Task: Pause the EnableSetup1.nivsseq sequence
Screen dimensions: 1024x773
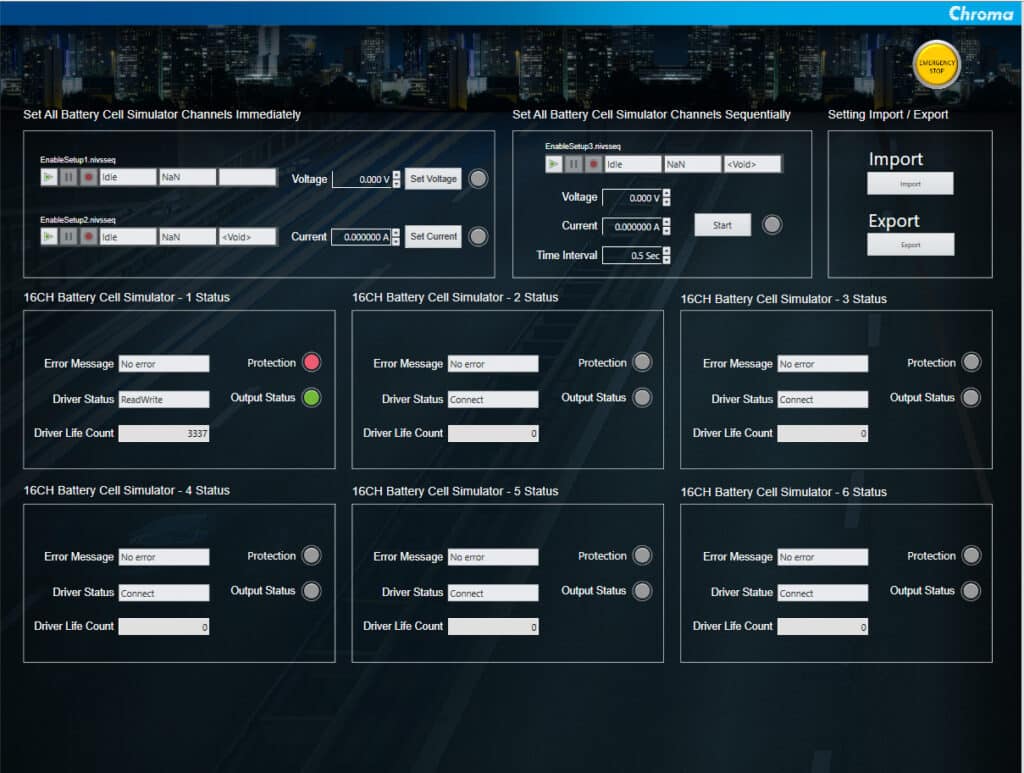Action: pos(70,177)
